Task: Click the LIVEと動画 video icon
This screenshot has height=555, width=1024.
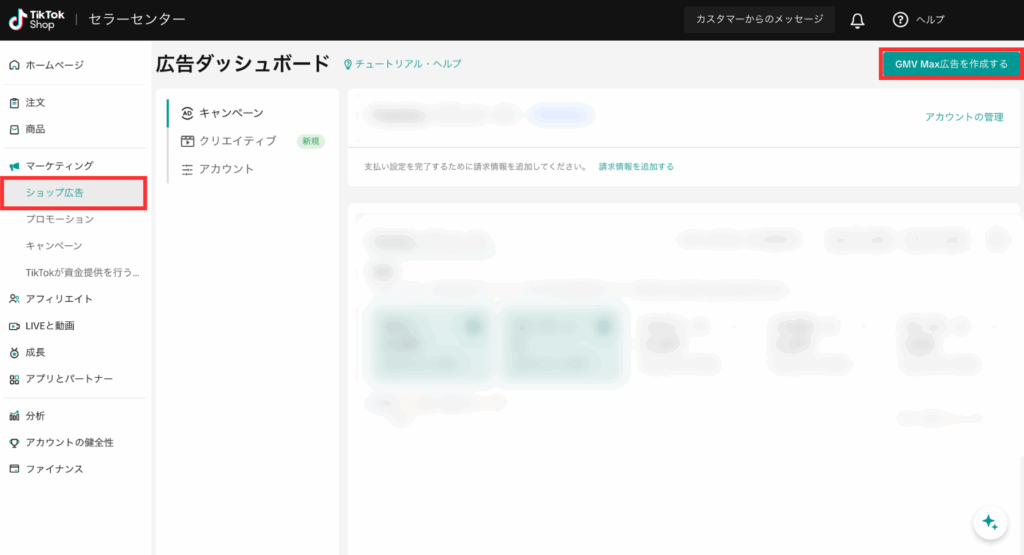Action: [x=14, y=326]
